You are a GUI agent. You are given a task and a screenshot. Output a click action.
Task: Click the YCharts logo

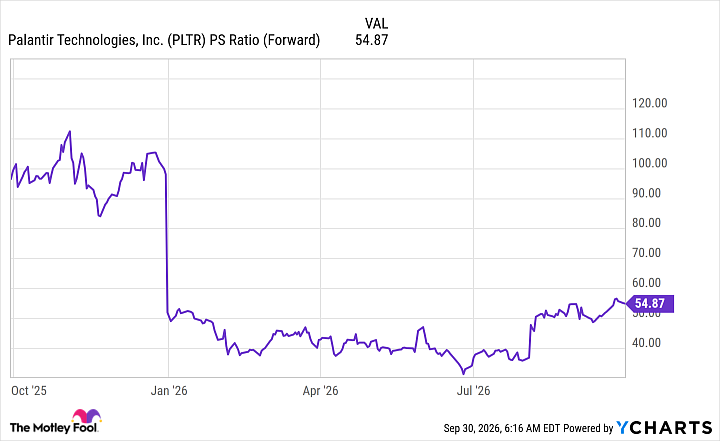coord(664,428)
